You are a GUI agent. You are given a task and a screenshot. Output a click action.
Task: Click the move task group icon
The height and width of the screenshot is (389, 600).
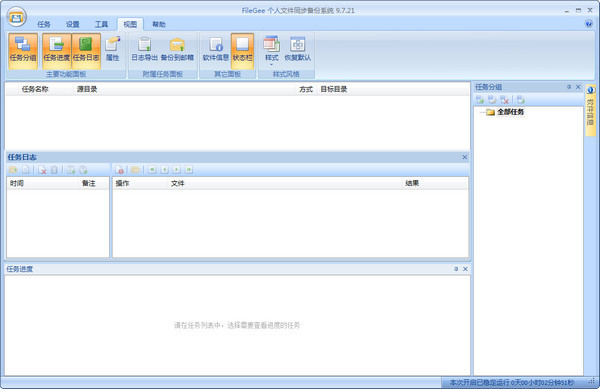click(x=520, y=100)
